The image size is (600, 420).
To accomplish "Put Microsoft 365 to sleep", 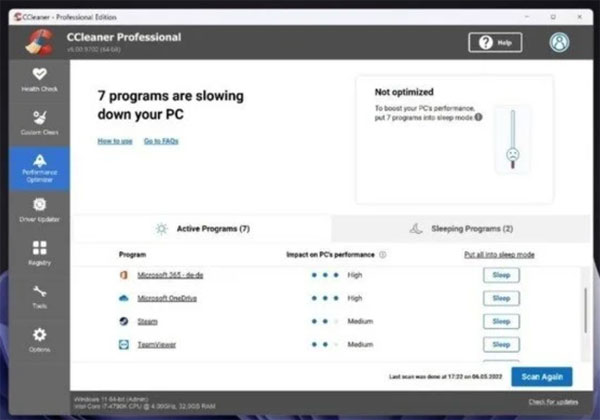I will coord(501,275).
